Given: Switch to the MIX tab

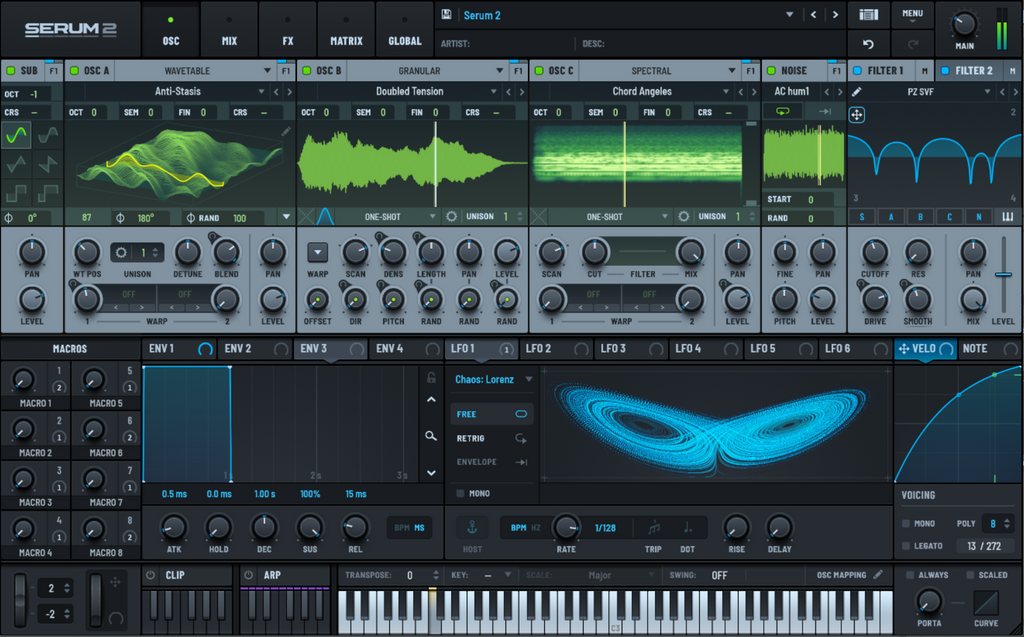Looking at the screenshot, I should pyautogui.click(x=229, y=29).
